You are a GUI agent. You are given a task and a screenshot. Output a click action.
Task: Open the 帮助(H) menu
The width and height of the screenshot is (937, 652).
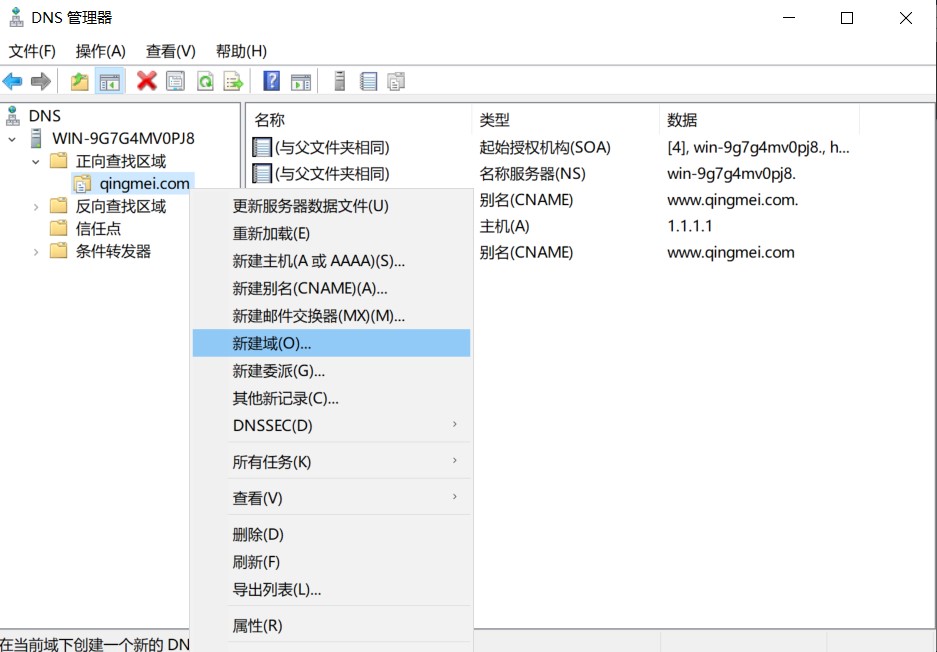[x=241, y=51]
